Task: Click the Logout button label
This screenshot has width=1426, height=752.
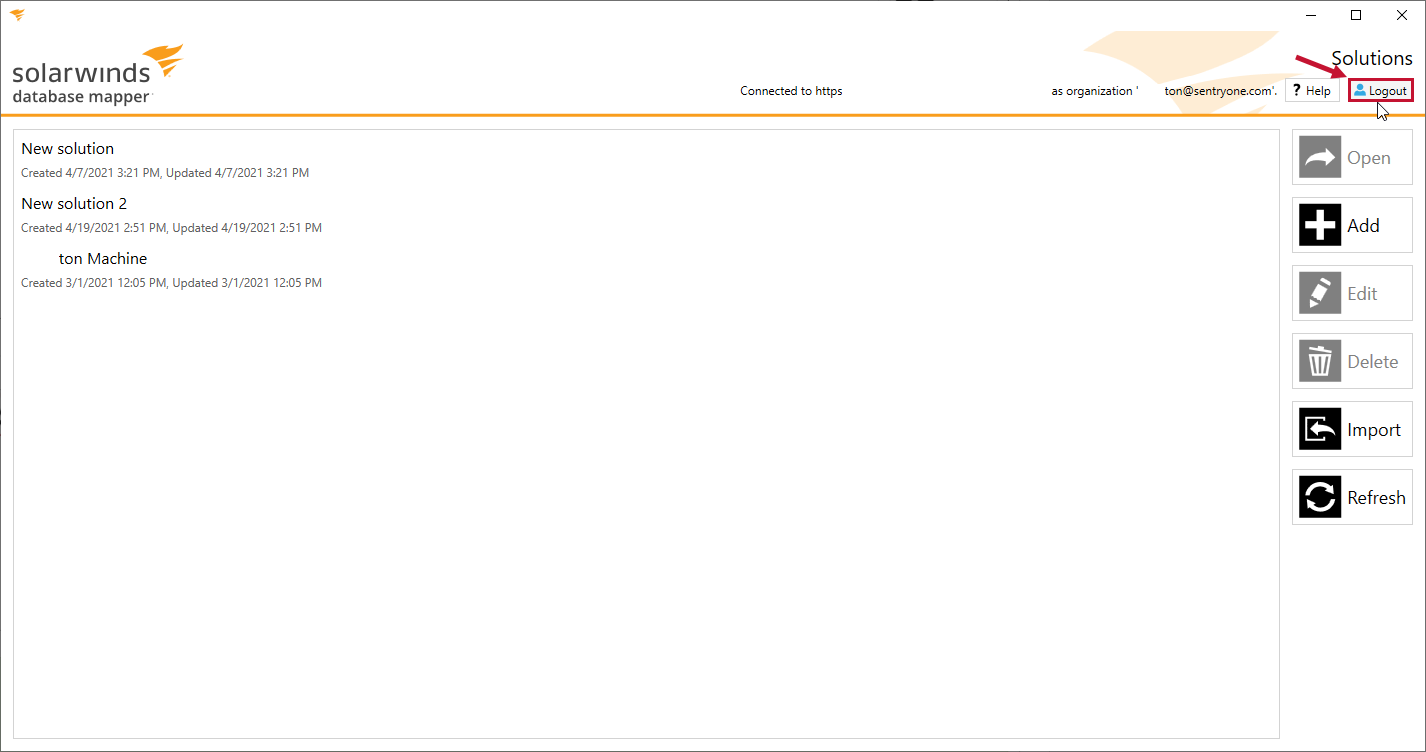Action: click(1388, 91)
